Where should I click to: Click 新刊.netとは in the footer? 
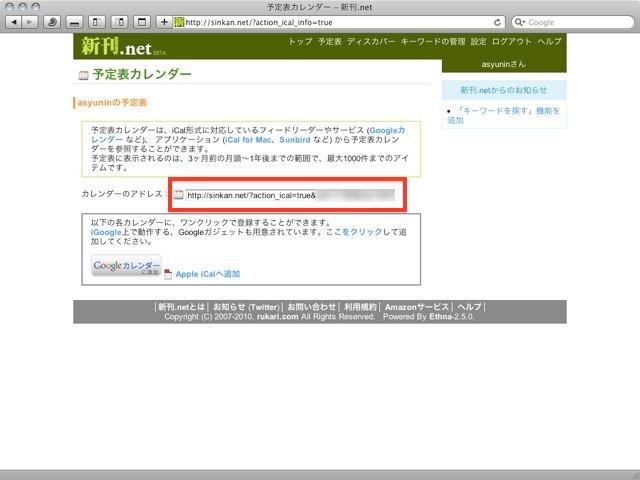[x=181, y=307]
